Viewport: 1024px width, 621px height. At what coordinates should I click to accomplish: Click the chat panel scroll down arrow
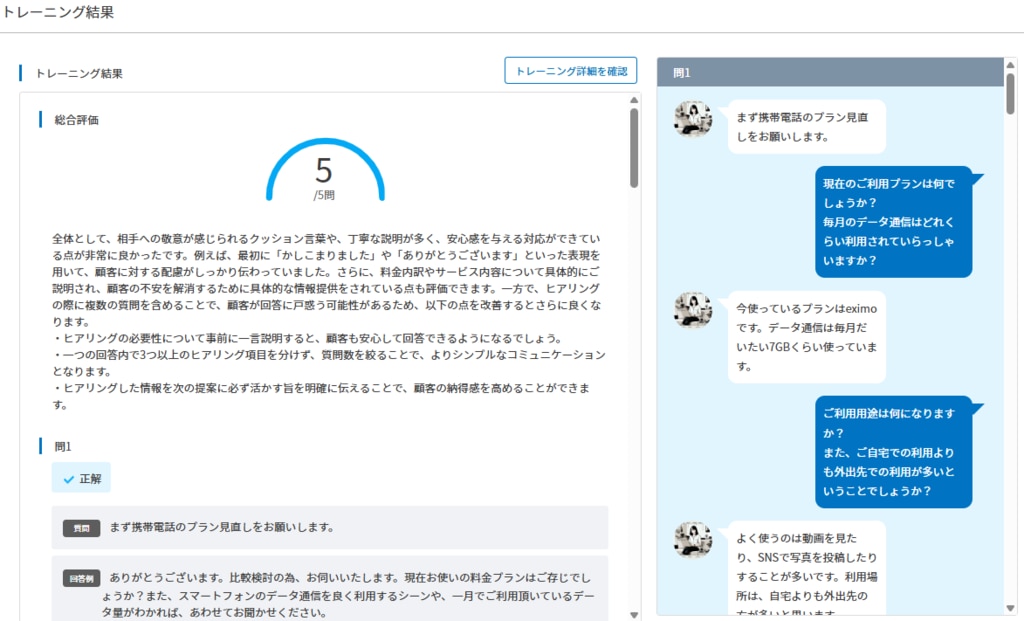[x=1010, y=609]
